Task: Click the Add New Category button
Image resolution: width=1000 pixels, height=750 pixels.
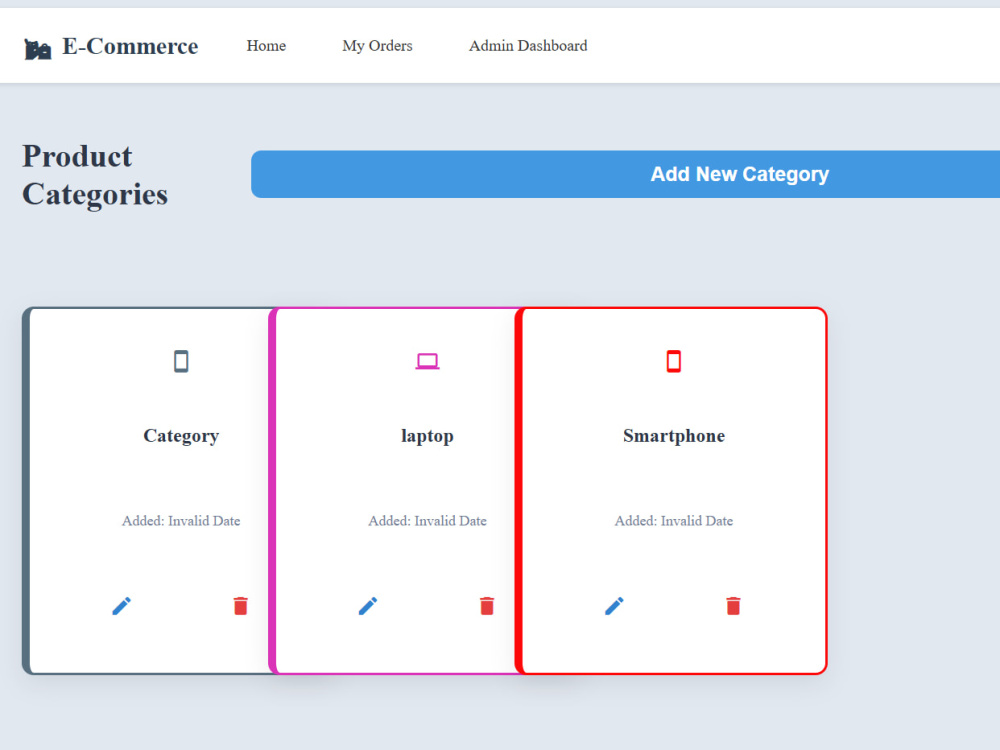Action: (626, 174)
